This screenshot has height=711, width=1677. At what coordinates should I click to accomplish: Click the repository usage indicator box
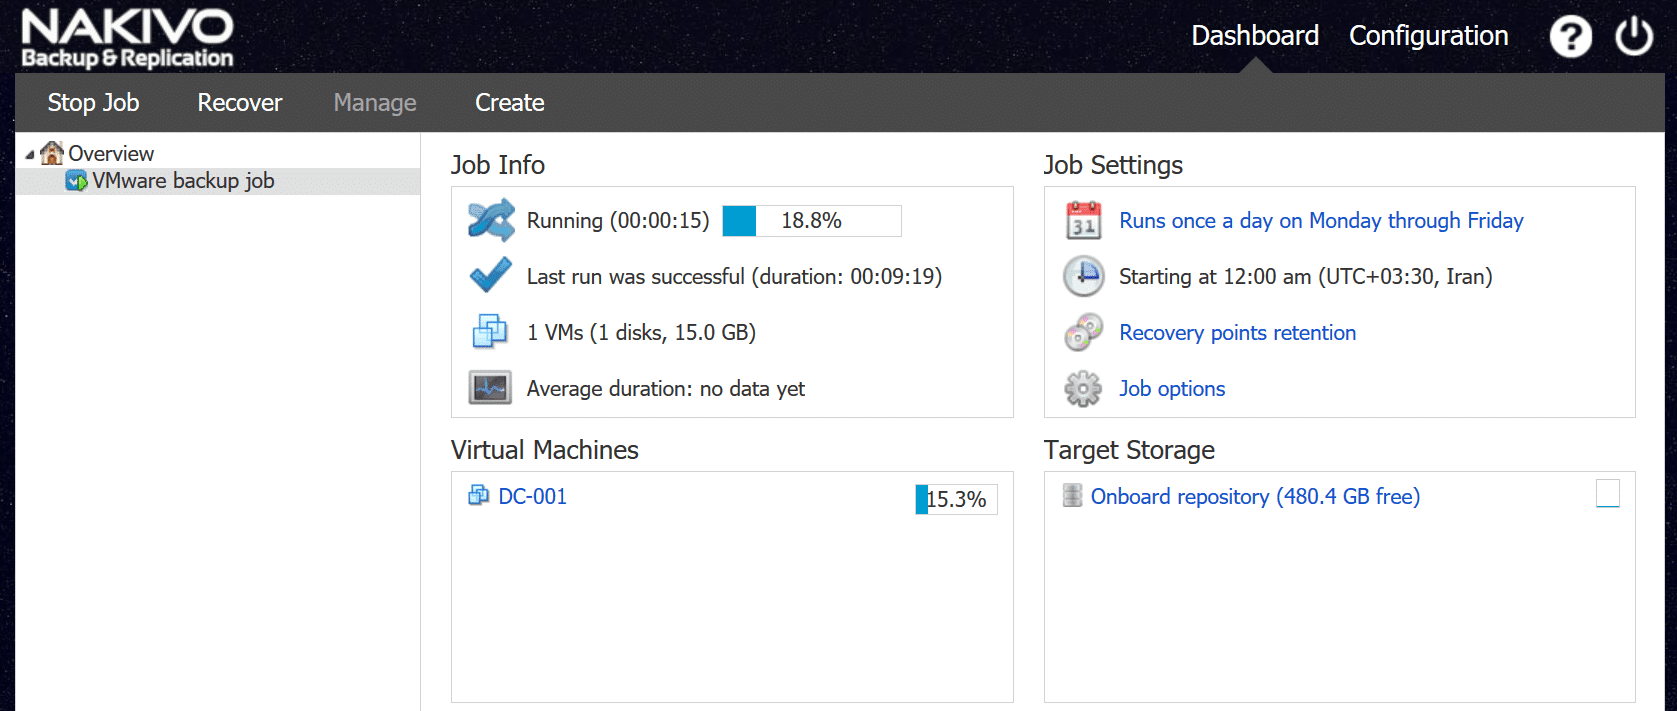(1608, 493)
